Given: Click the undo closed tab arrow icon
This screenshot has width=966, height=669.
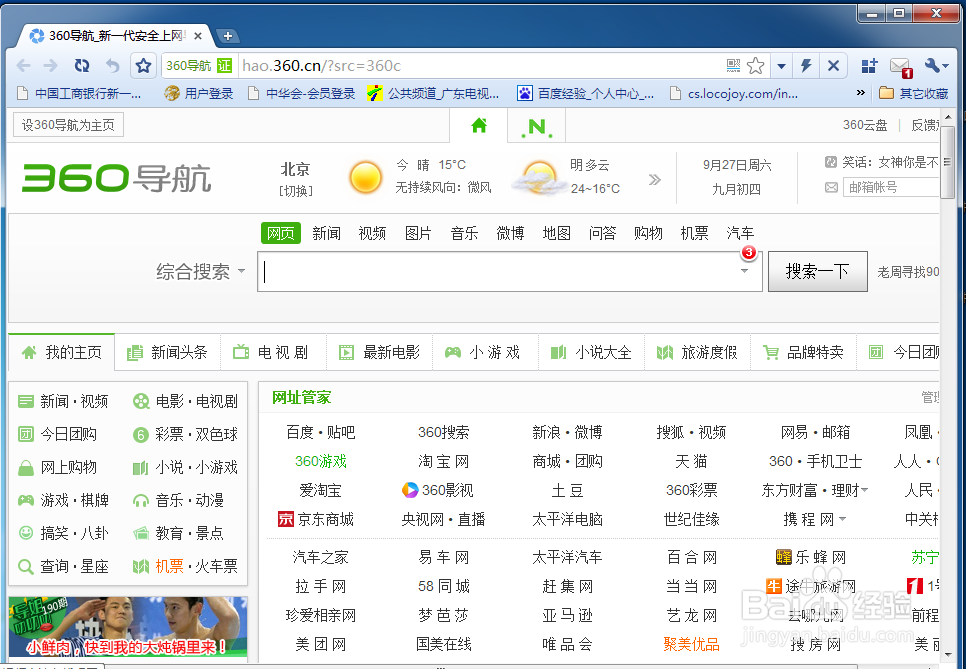Looking at the screenshot, I should [112, 65].
